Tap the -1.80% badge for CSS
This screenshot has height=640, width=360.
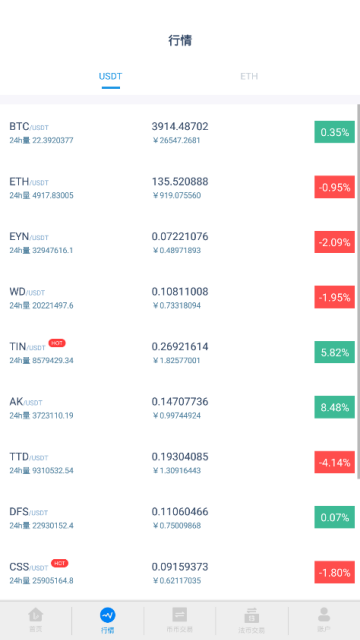(x=334, y=572)
